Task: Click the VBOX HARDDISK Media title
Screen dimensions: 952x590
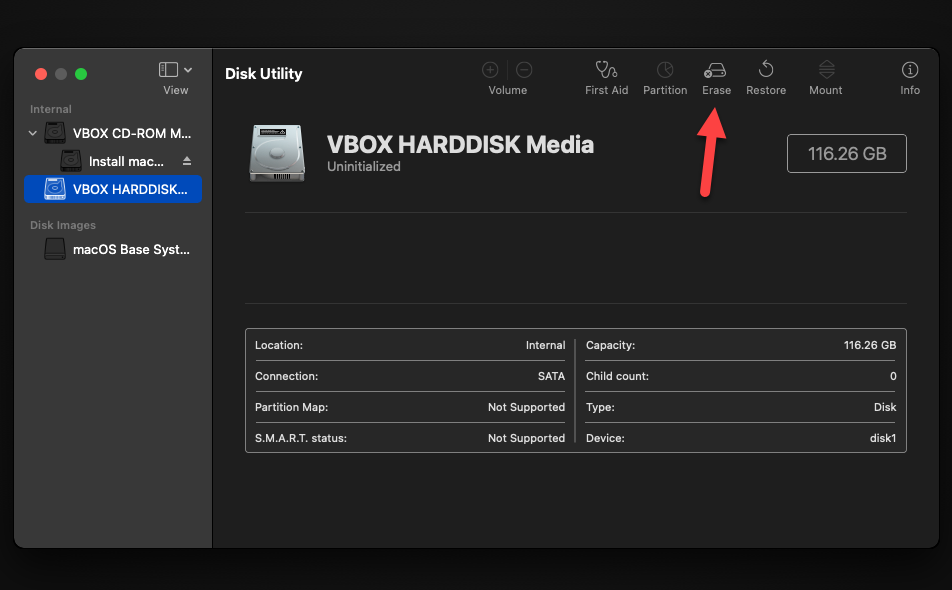Action: click(x=460, y=145)
